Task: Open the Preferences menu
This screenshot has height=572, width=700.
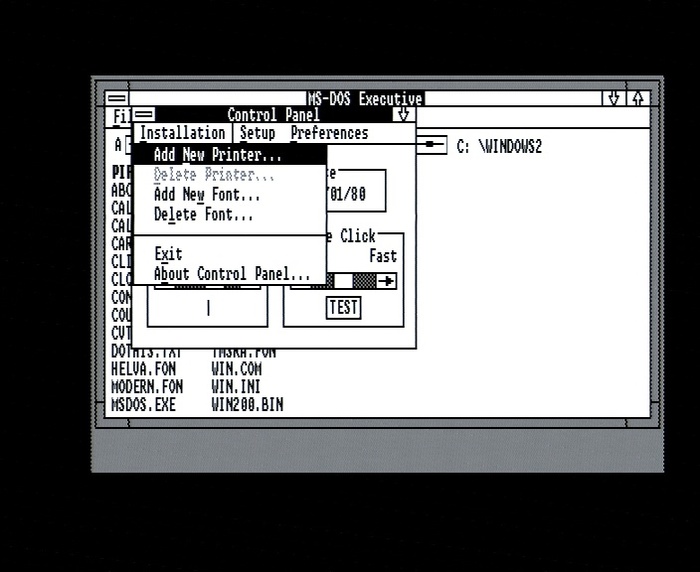Action: point(329,133)
